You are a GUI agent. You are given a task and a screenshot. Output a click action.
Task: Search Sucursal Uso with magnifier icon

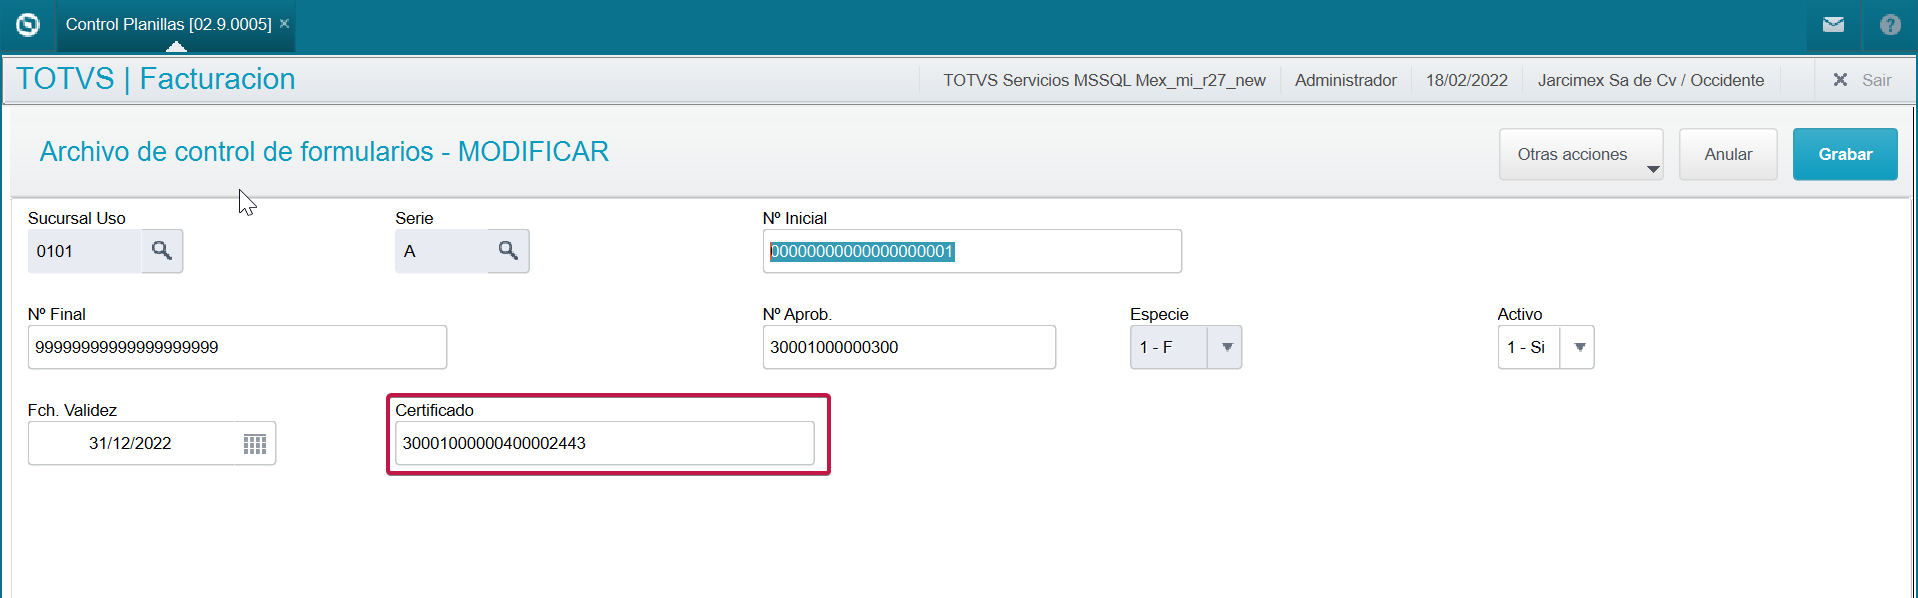[x=162, y=251]
